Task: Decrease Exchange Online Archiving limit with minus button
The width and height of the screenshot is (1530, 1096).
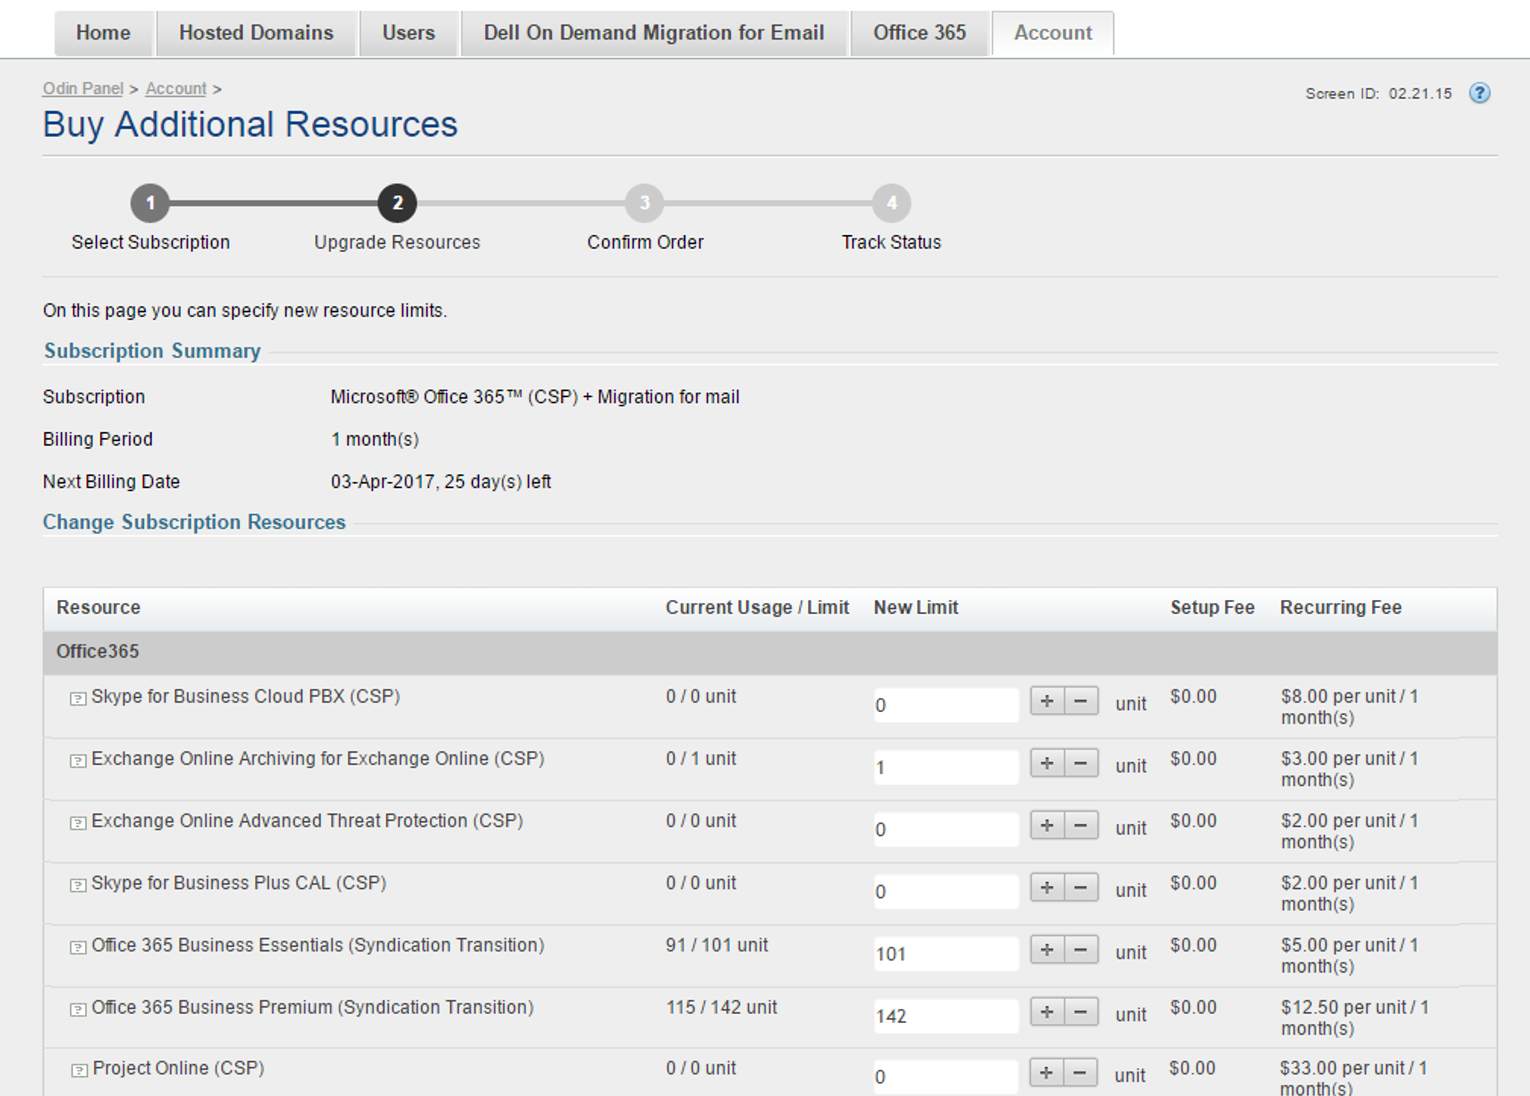Action: pyautogui.click(x=1080, y=763)
